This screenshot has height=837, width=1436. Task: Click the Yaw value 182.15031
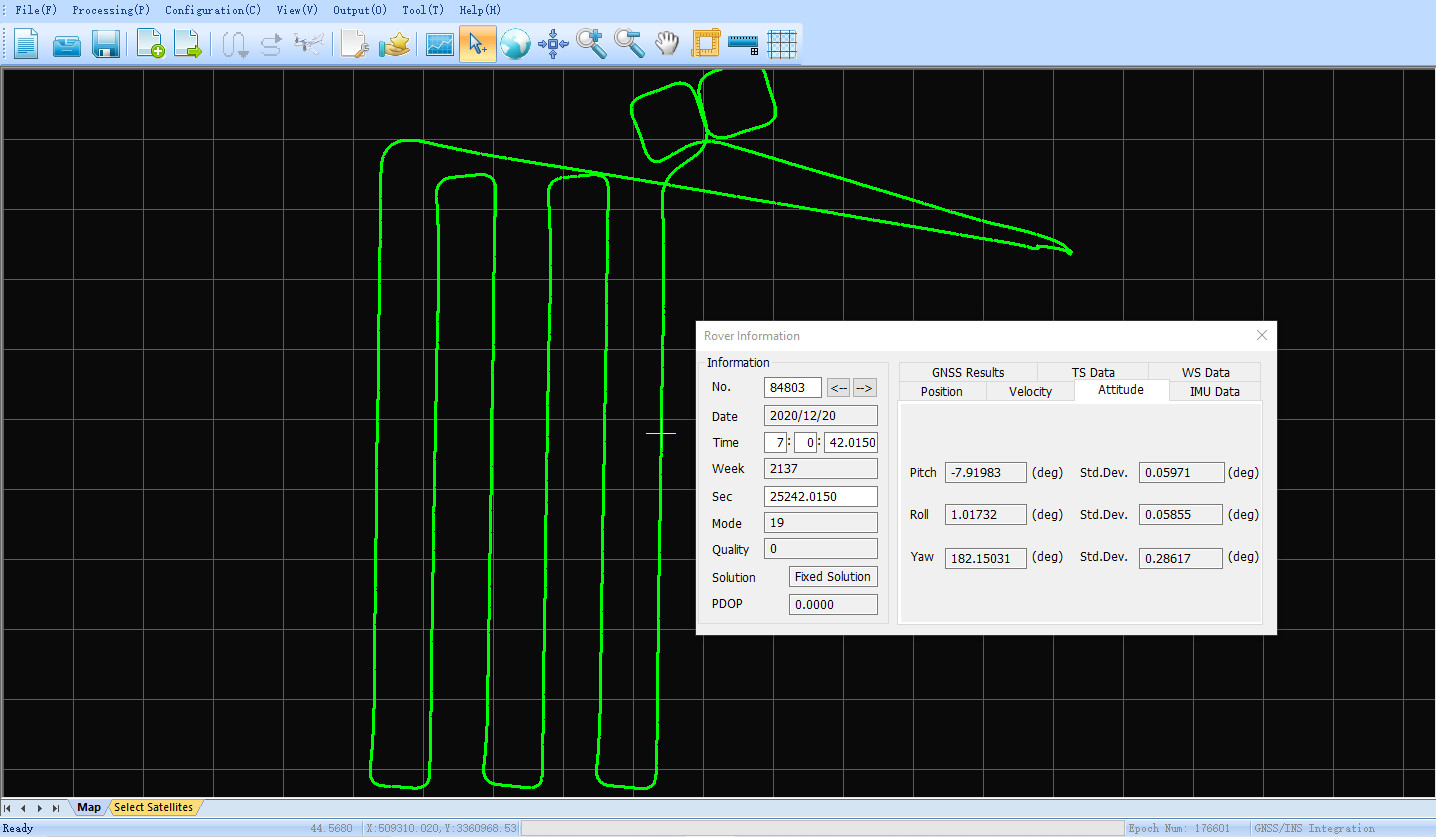click(986, 558)
